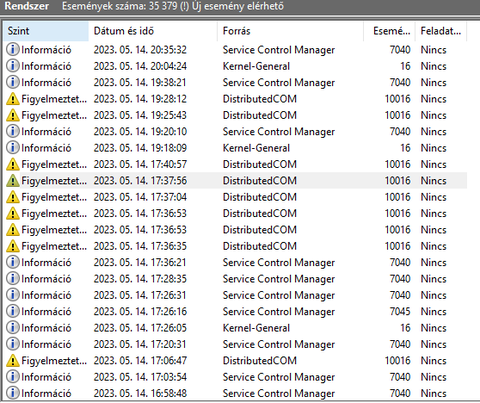Click the info icon of the 20:35:32 event
This screenshot has height=403, width=480.
coord(13,50)
